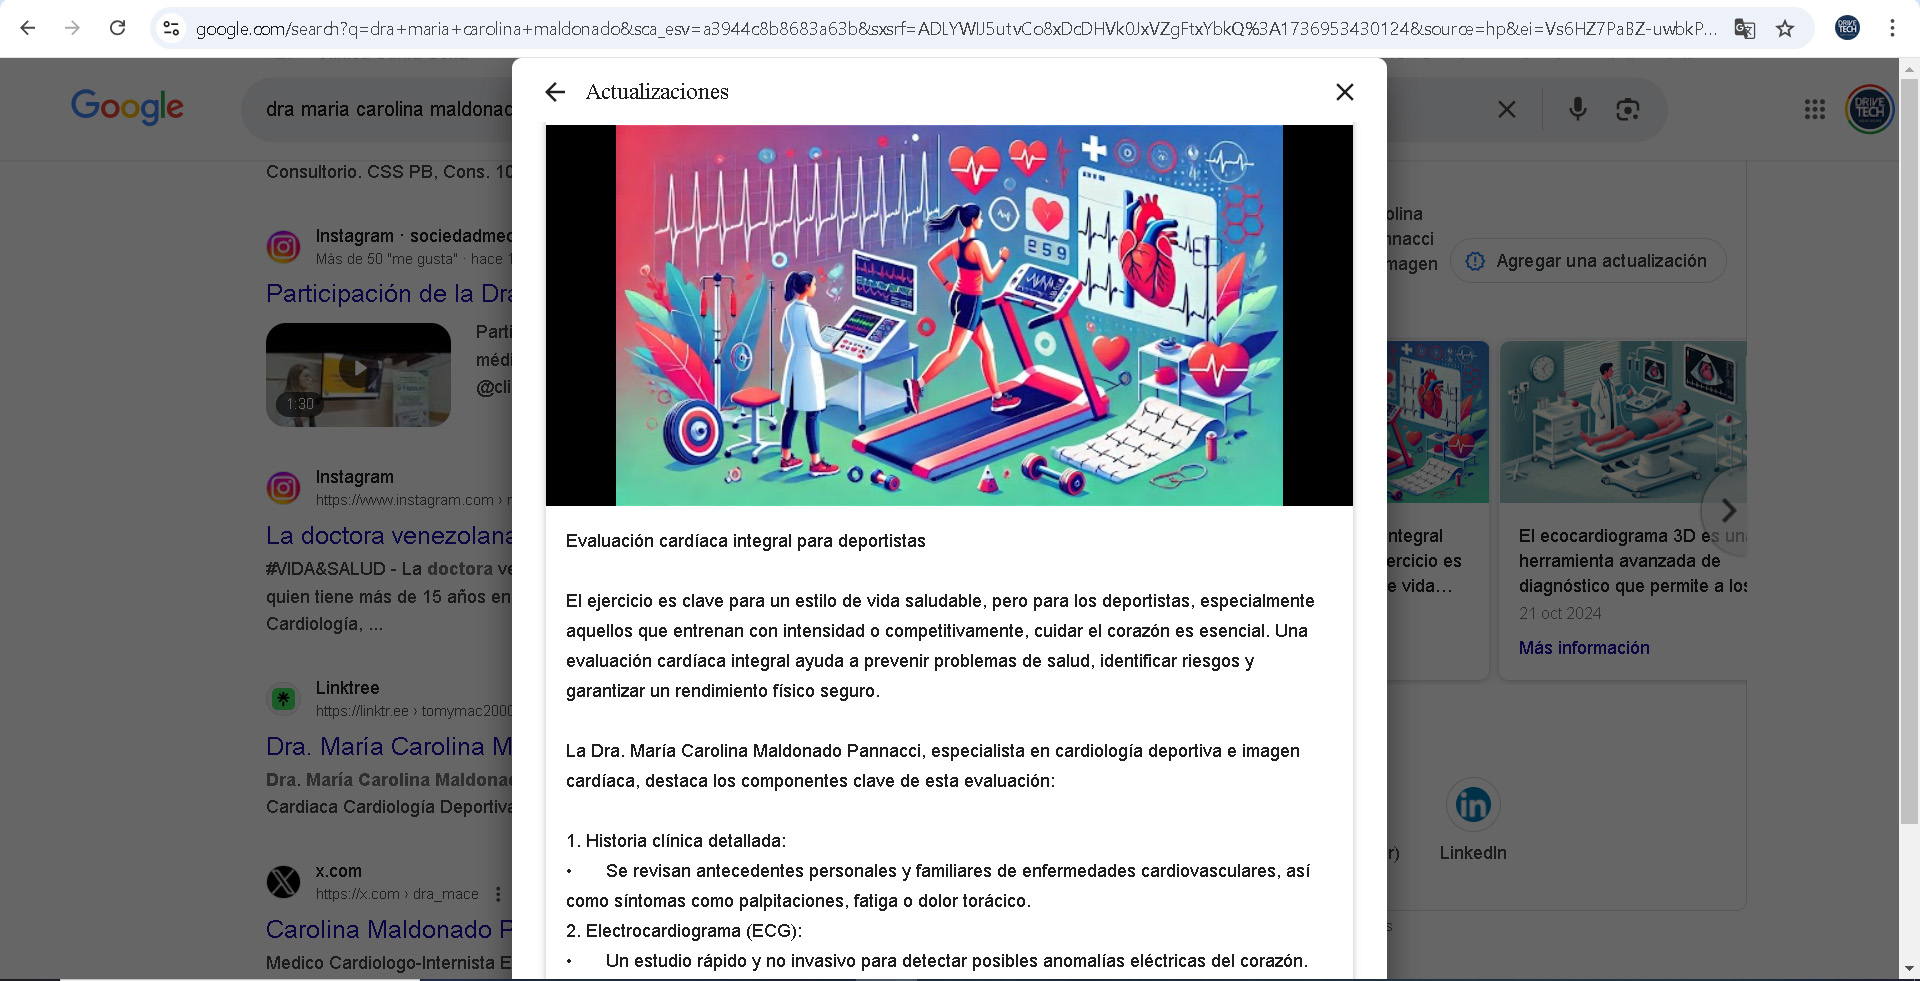Show next update card with chevron
The image size is (1920, 981).
pyautogui.click(x=1727, y=510)
